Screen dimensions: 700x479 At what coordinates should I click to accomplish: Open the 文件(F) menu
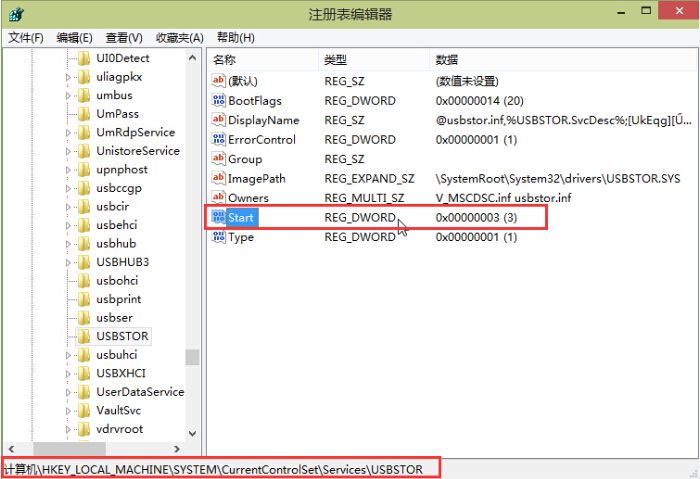(x=26, y=38)
